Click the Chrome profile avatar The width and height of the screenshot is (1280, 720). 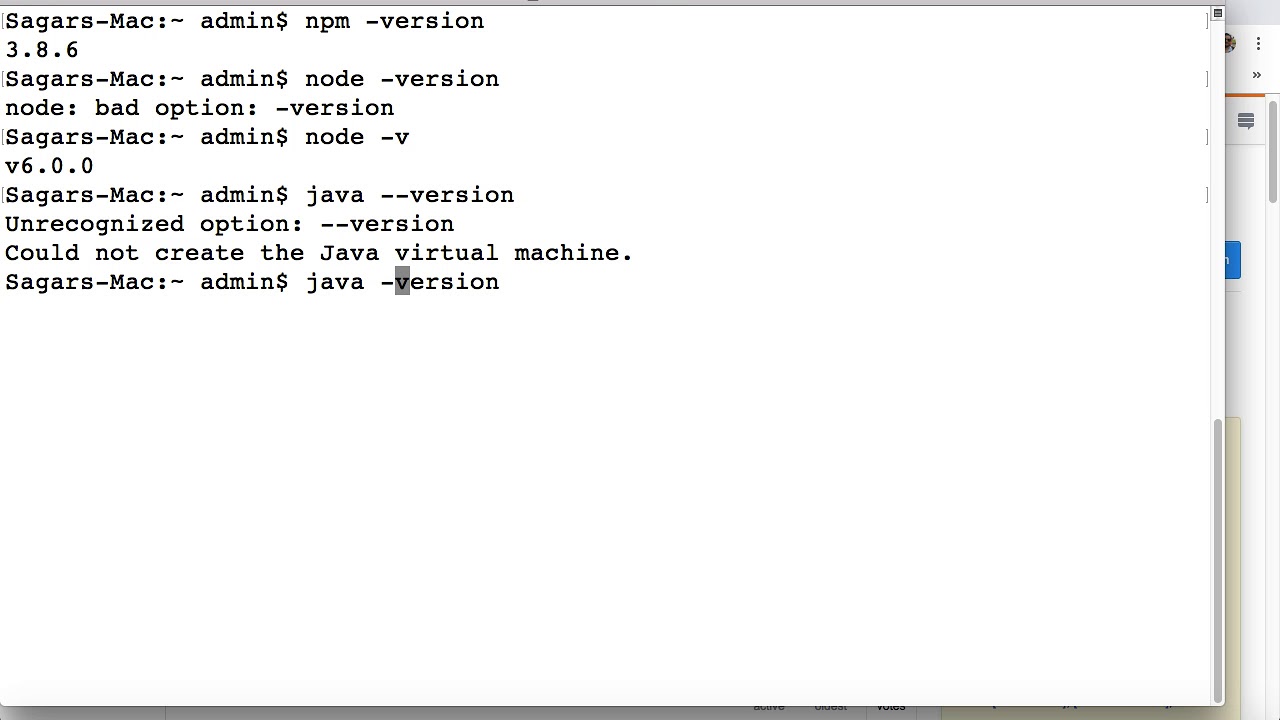tap(1230, 44)
